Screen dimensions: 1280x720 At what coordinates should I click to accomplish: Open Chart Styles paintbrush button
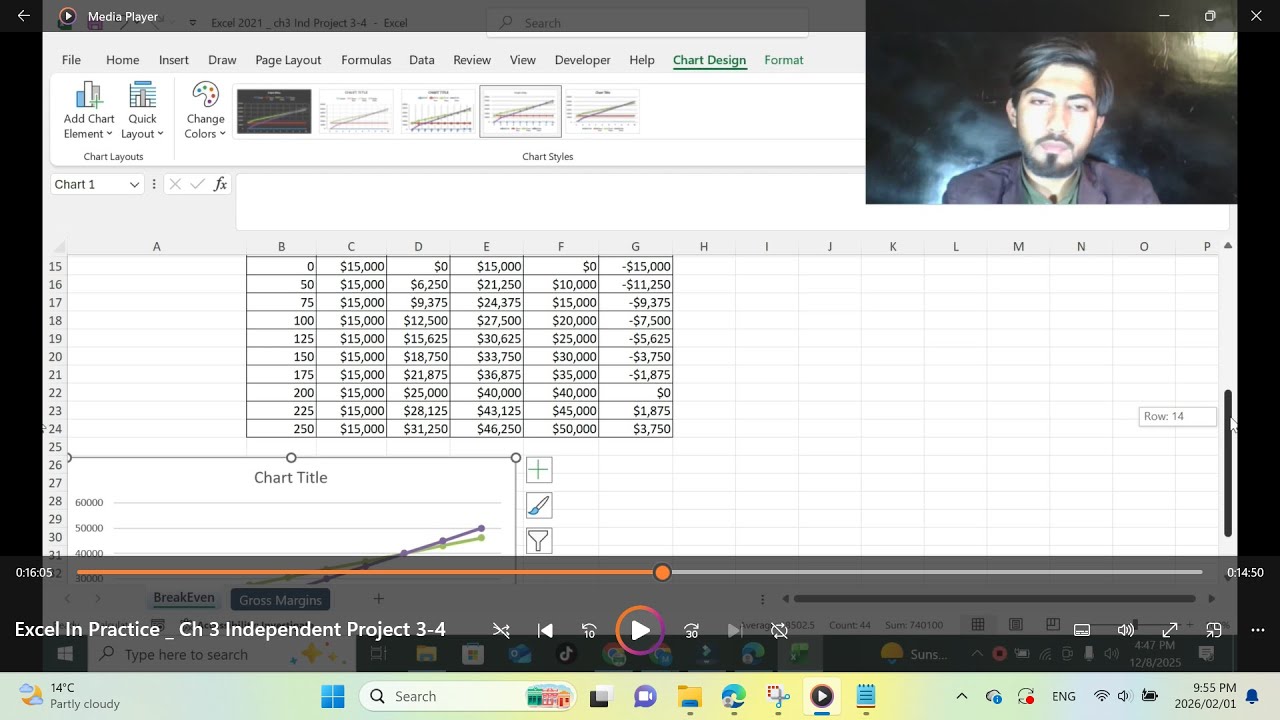(538, 506)
